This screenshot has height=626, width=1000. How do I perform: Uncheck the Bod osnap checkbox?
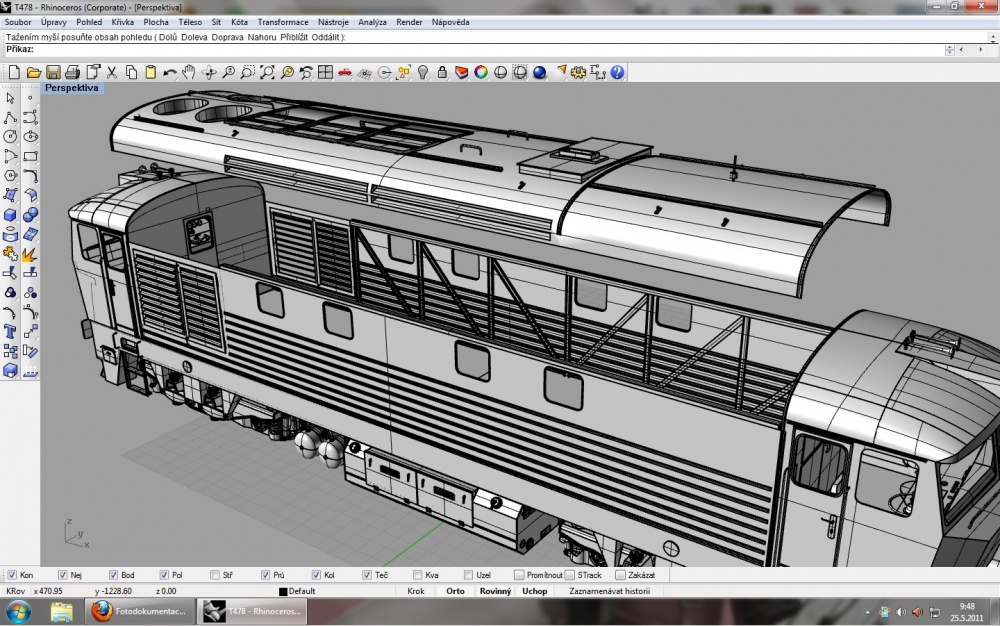[x=113, y=575]
